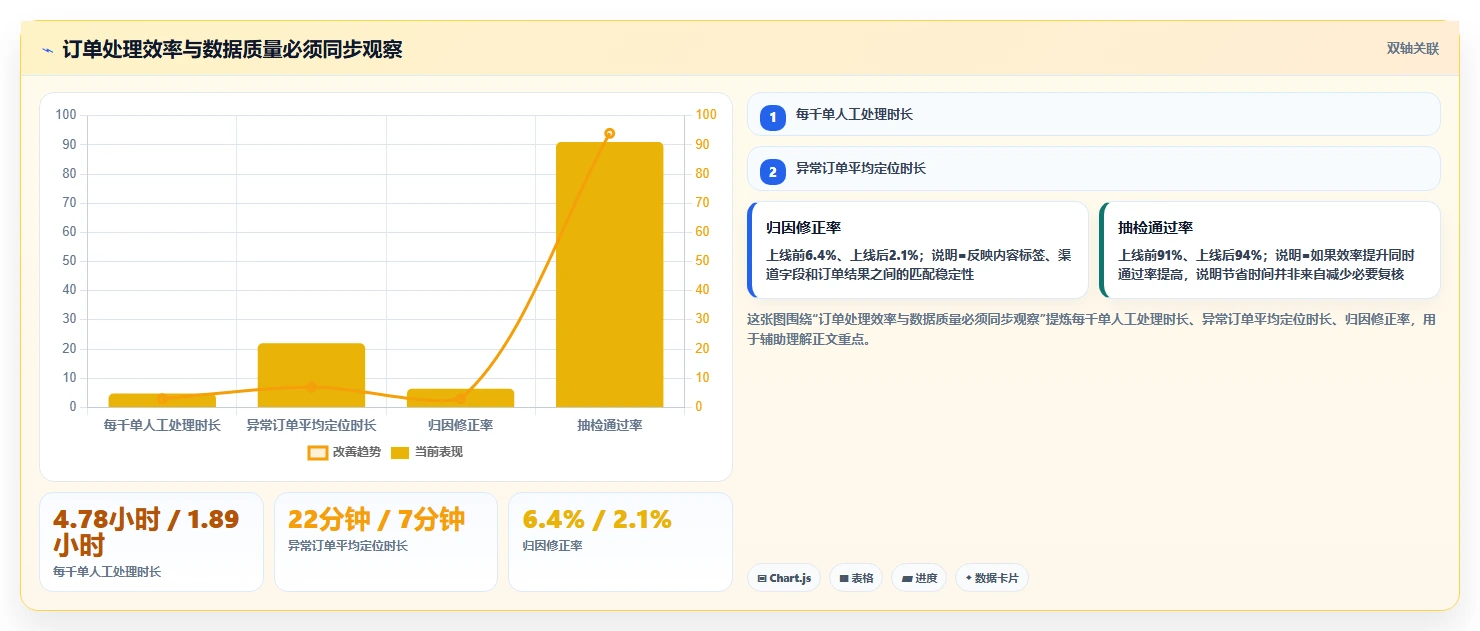Screen dimensions: 1480x631
Task: Click x-axis label 每千单人工处理时长
Action: click(162, 425)
